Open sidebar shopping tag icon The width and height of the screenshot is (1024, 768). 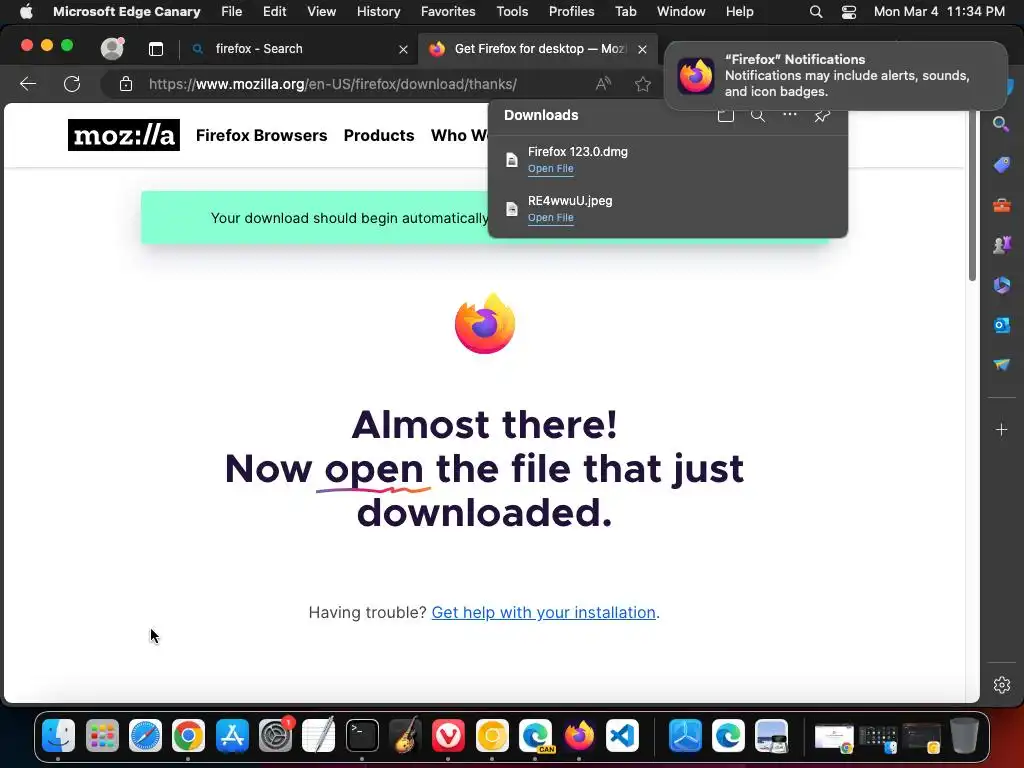(1002, 165)
